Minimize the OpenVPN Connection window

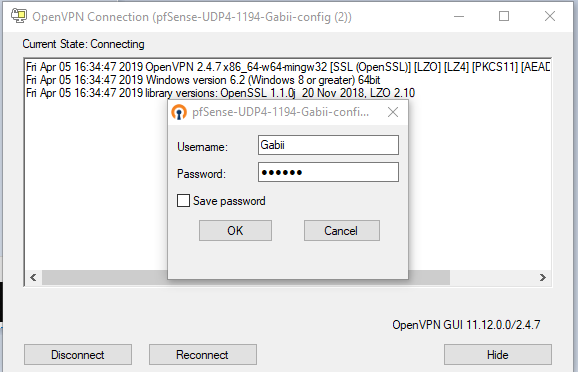point(459,16)
